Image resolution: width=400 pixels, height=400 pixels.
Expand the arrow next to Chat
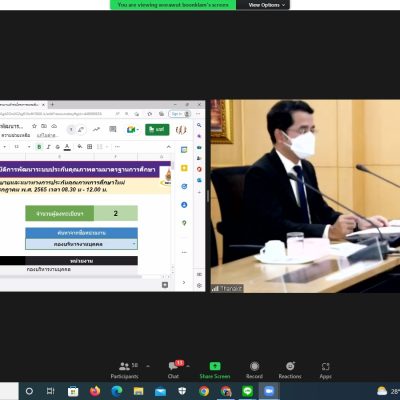click(188, 366)
